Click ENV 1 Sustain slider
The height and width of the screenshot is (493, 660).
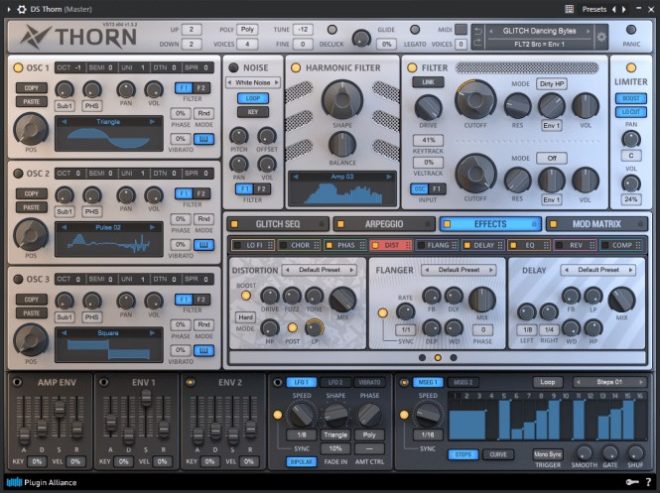coord(146,396)
